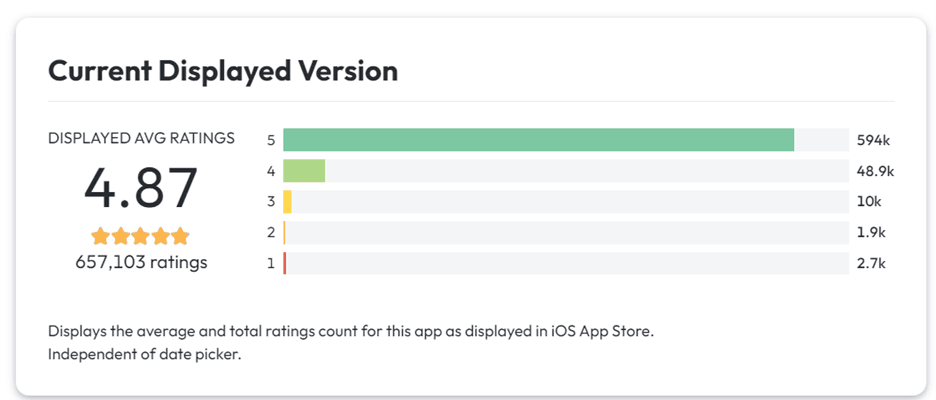Click the DISPLAYED AVG RATINGS label
The width and height of the screenshot is (936, 400).
tap(141, 138)
